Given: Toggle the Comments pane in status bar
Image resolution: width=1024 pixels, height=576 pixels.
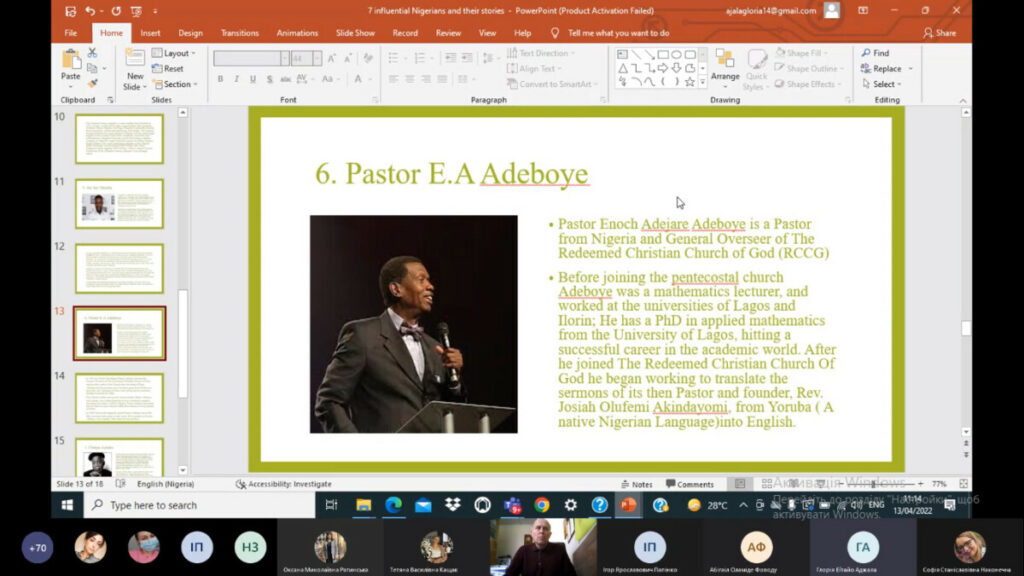Looking at the screenshot, I should pyautogui.click(x=689, y=484).
